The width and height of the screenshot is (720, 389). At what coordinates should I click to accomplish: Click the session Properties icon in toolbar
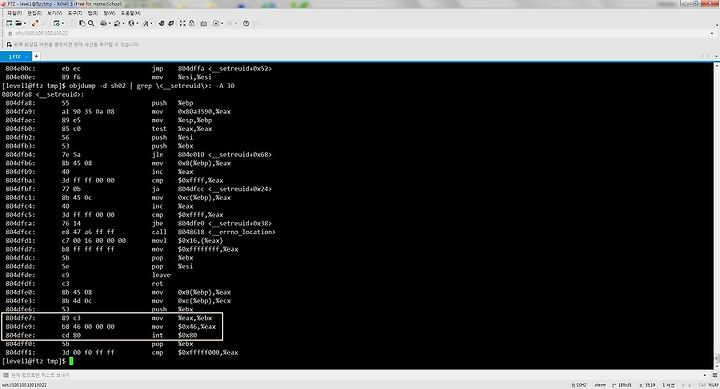coord(56,23)
